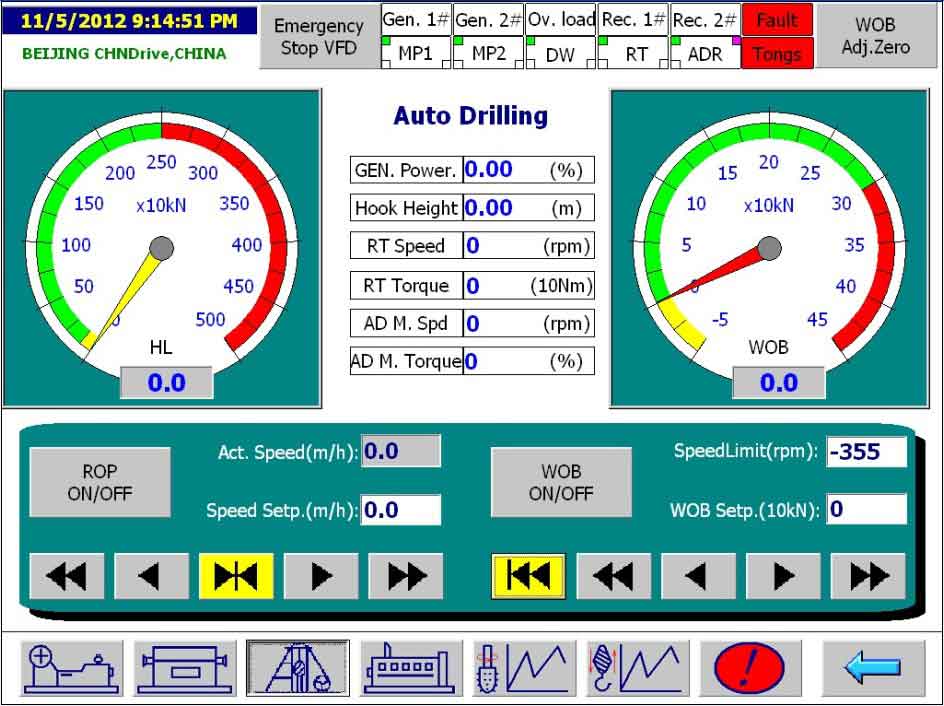Click the SpeedLimit(rpm) value field
Image resolution: width=944 pixels, height=706 pixels.
pyautogui.click(x=866, y=452)
